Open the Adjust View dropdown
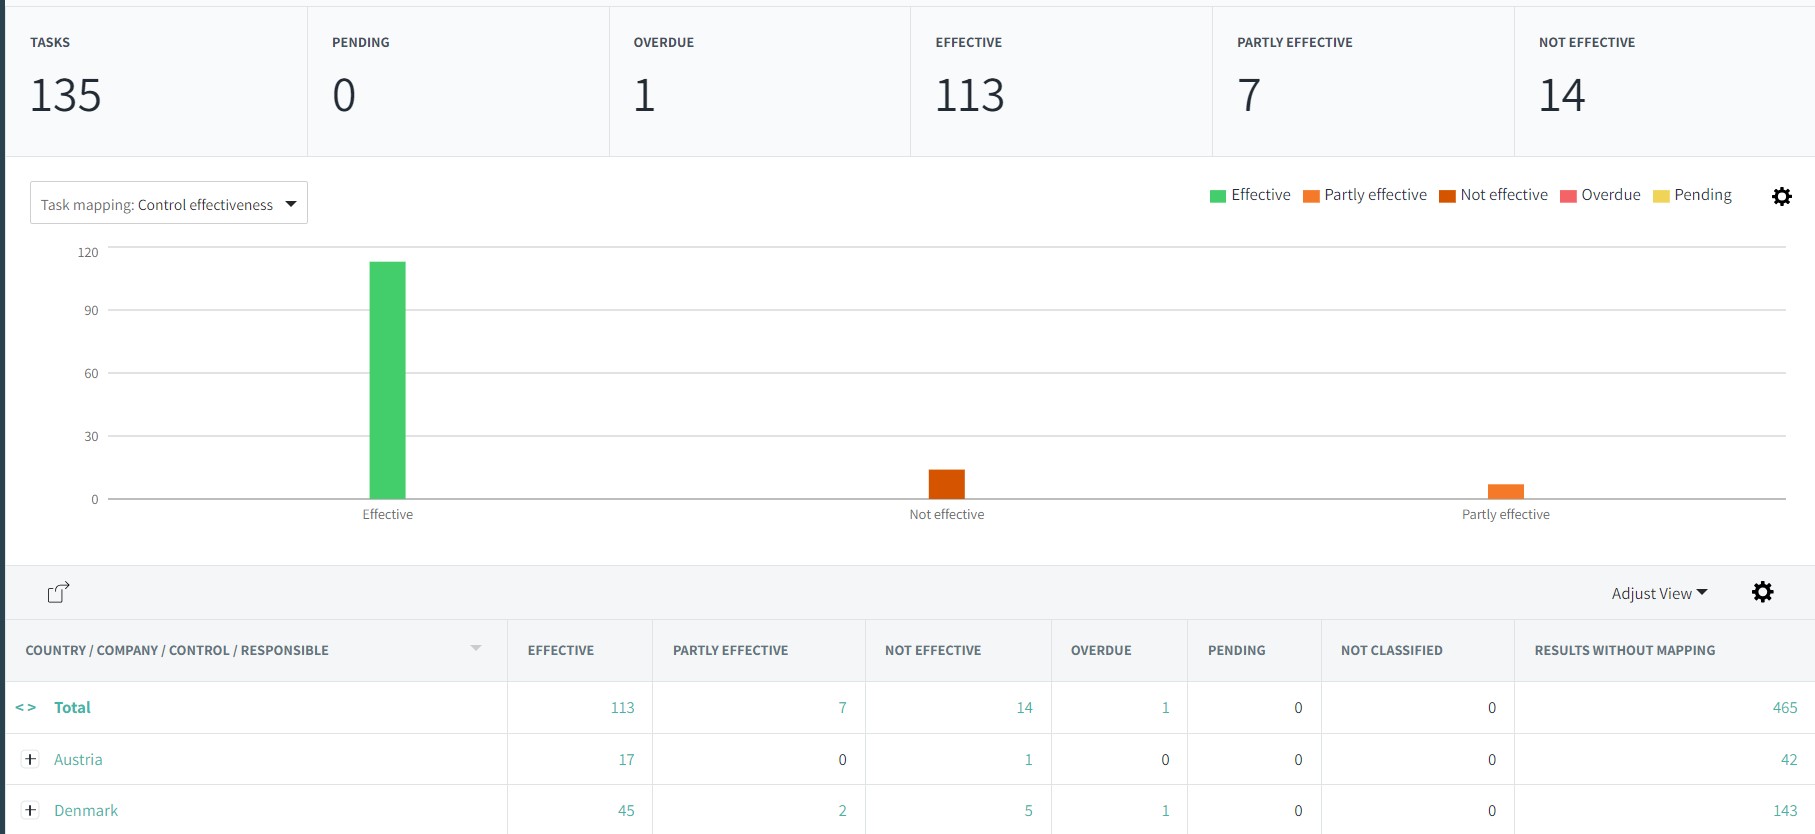This screenshot has height=834, width=1815. (1659, 593)
